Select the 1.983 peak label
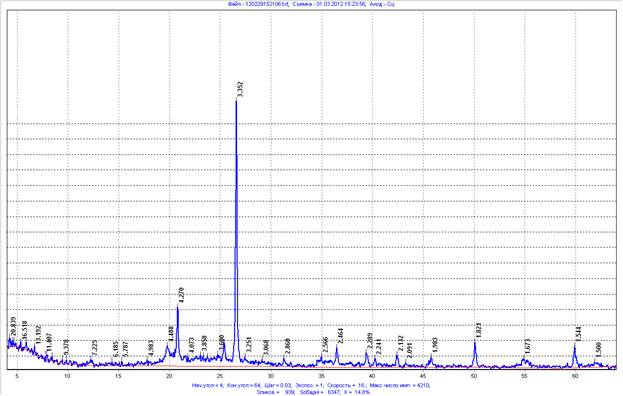The width and height of the screenshot is (623, 396). (x=435, y=346)
